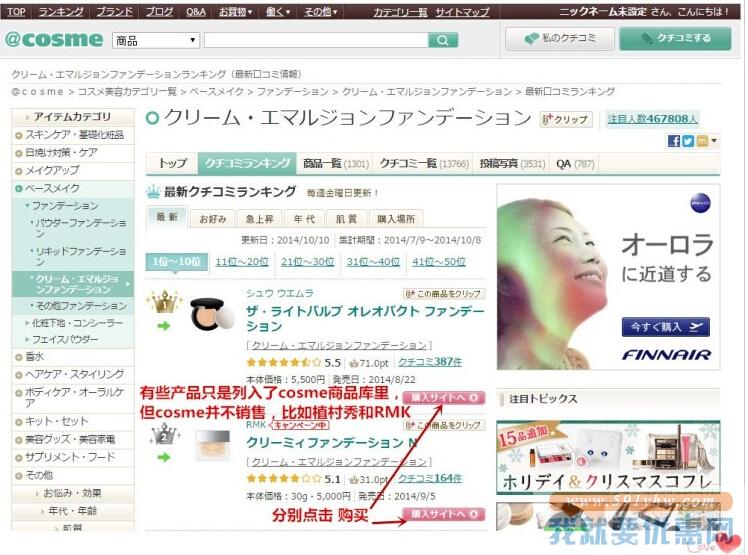The image size is (748, 555).
Task: Expand the share options arrow
Action: tap(714, 140)
